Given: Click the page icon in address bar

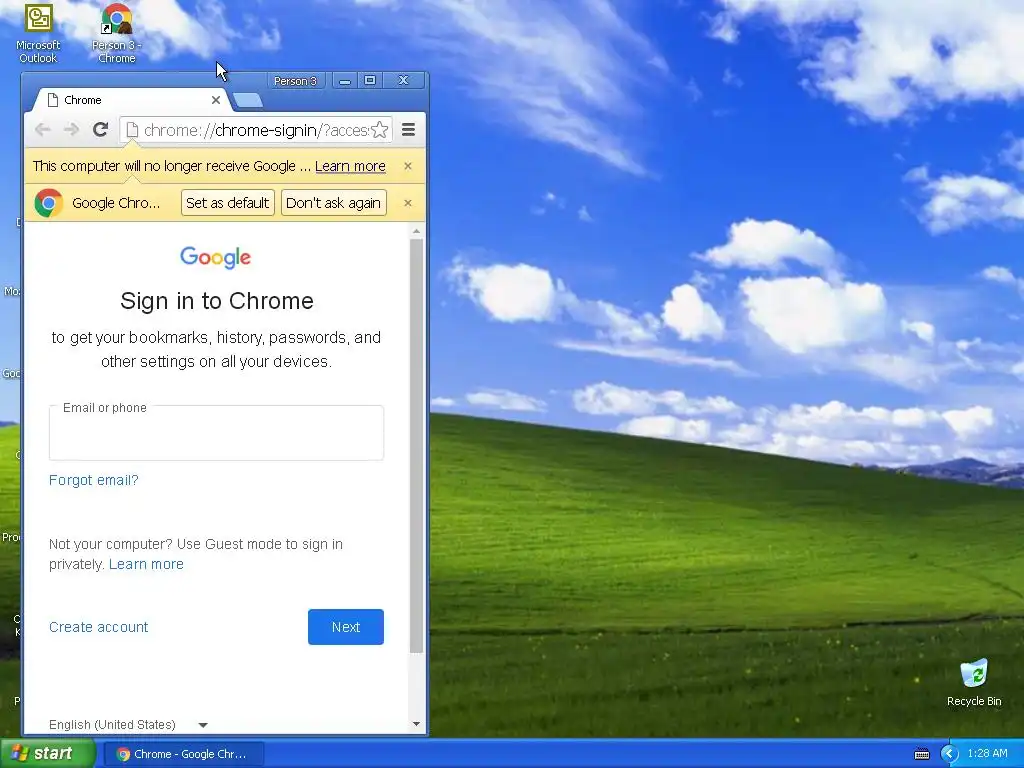Looking at the screenshot, I should [x=132, y=130].
